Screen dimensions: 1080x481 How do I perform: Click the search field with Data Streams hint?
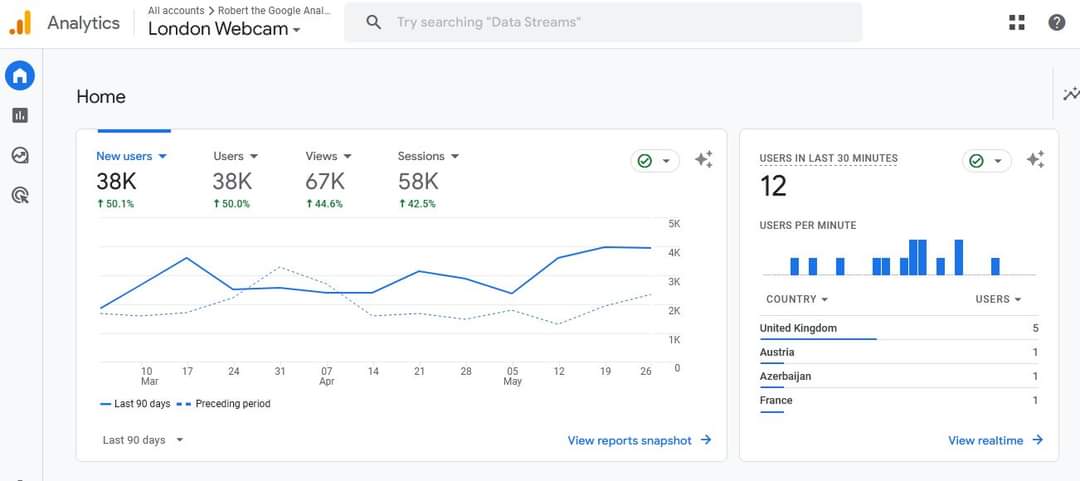pos(603,22)
